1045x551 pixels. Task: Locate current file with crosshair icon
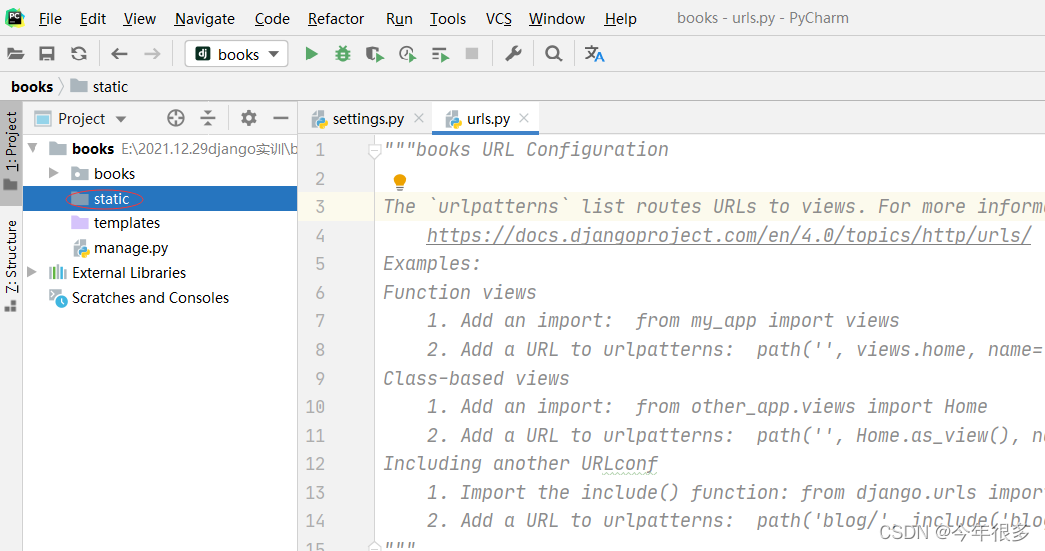pos(176,119)
